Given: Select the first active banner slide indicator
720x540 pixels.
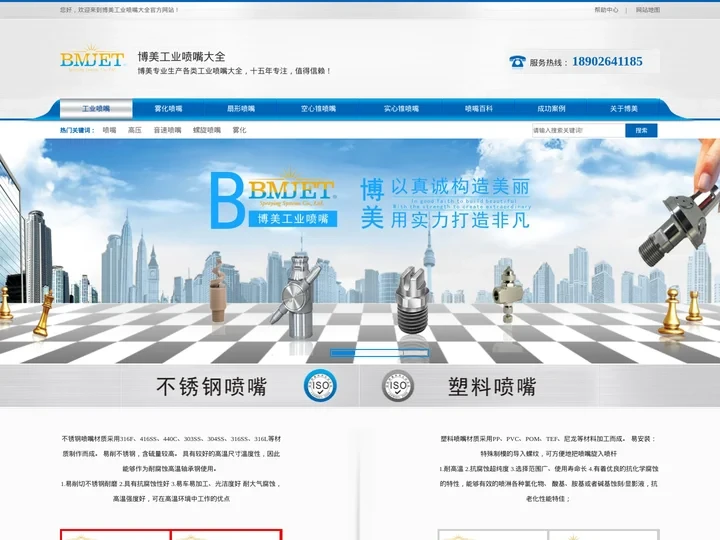Looking at the screenshot, I should point(342,353).
